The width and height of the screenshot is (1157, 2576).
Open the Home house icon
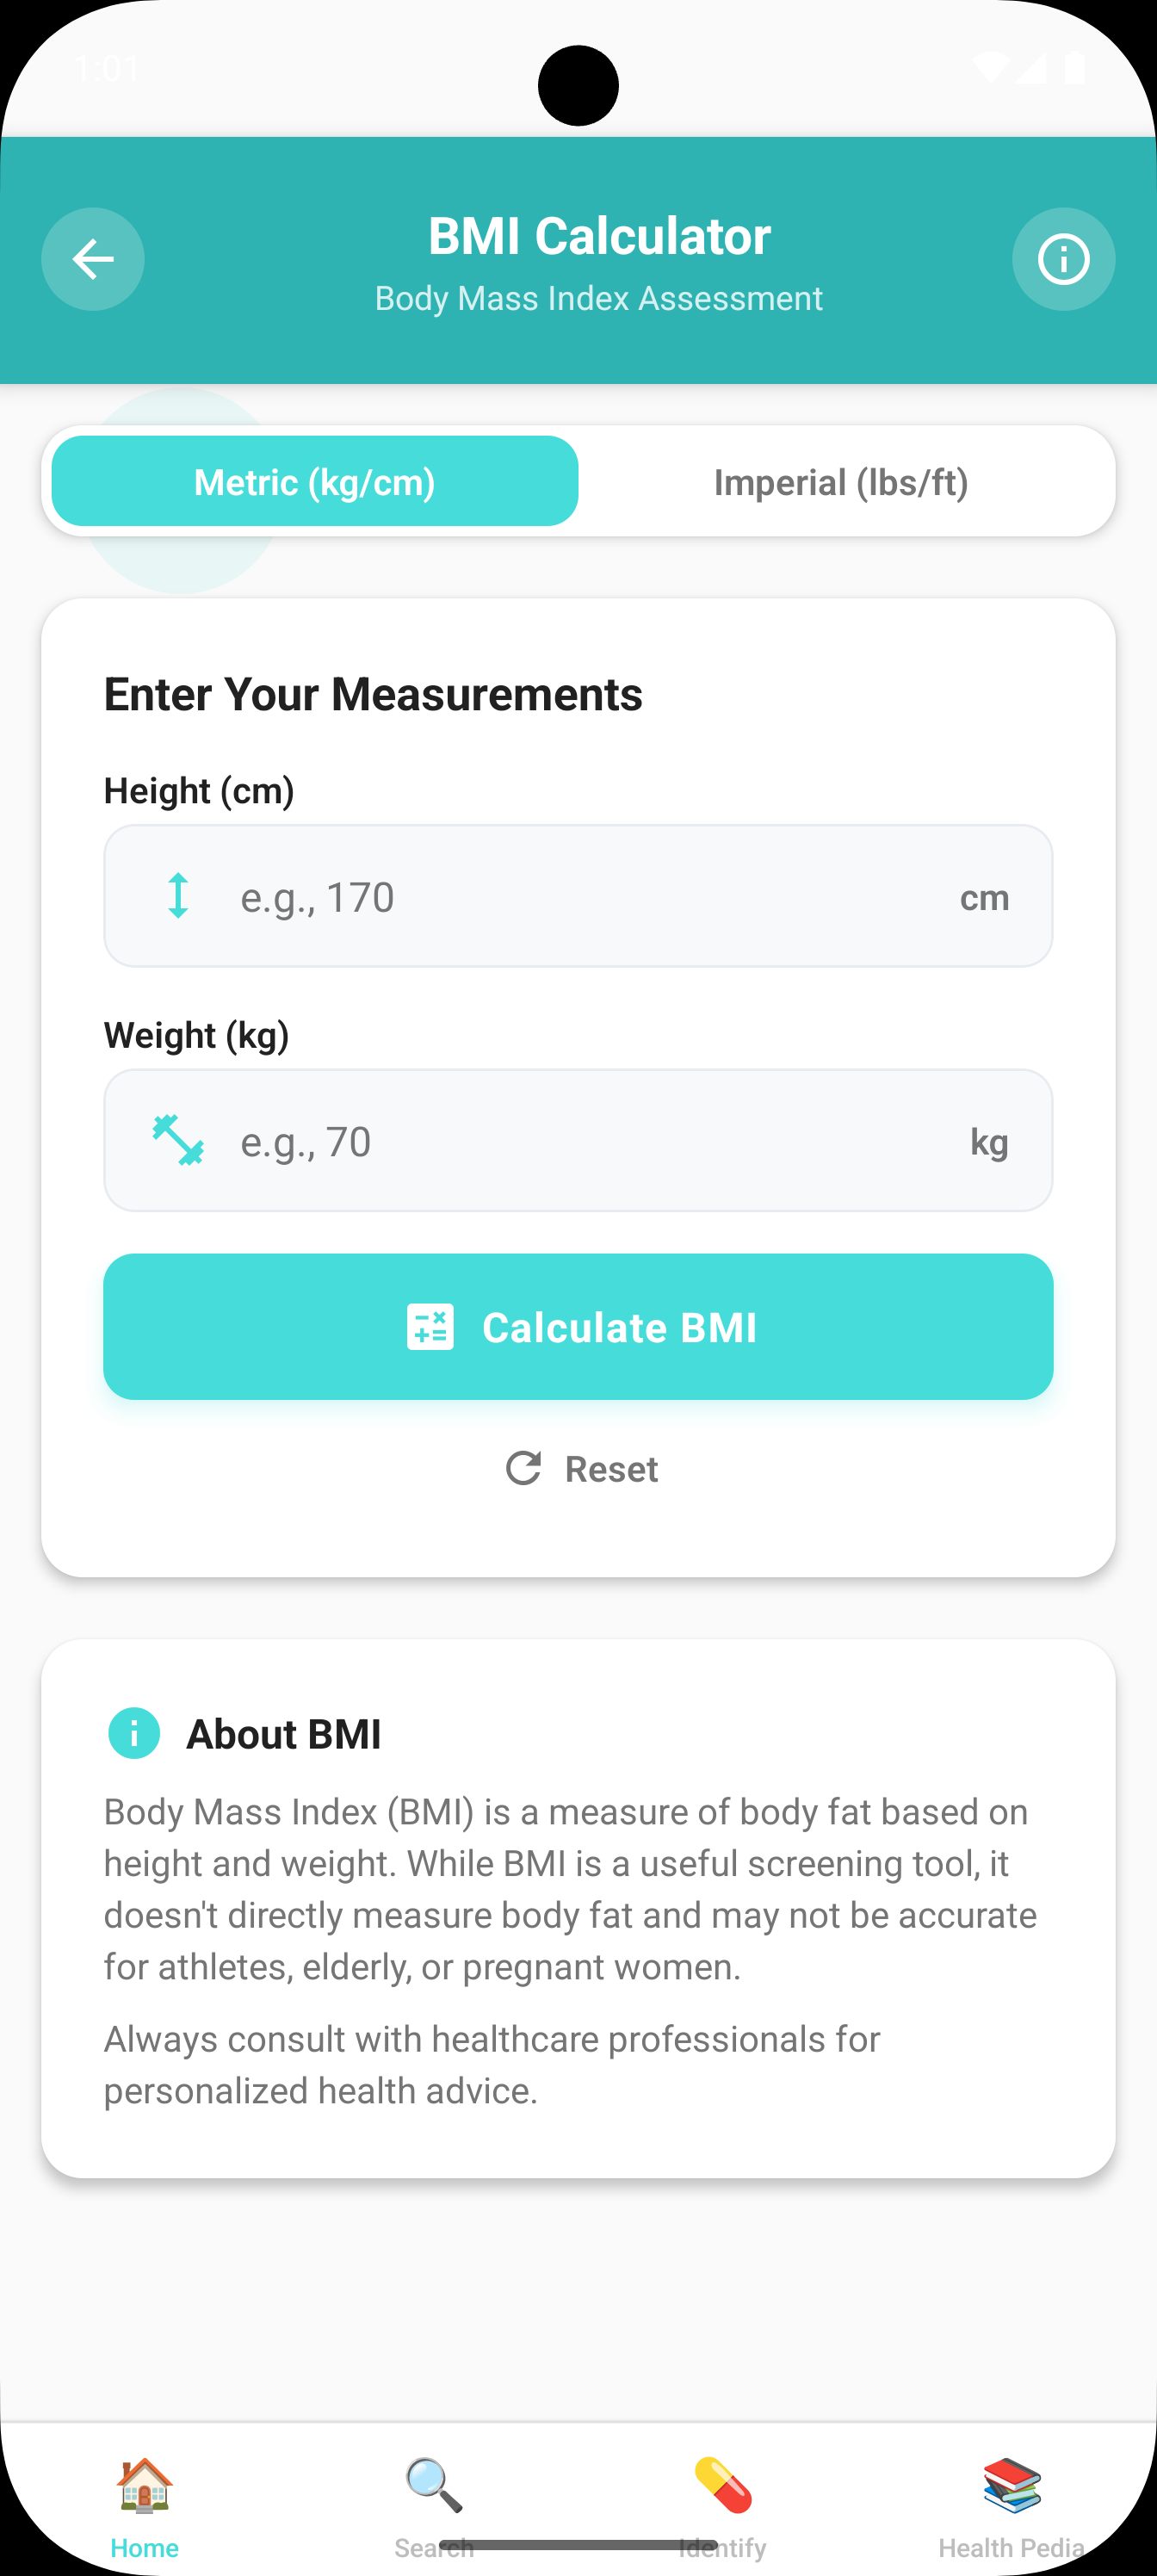pos(145,2486)
